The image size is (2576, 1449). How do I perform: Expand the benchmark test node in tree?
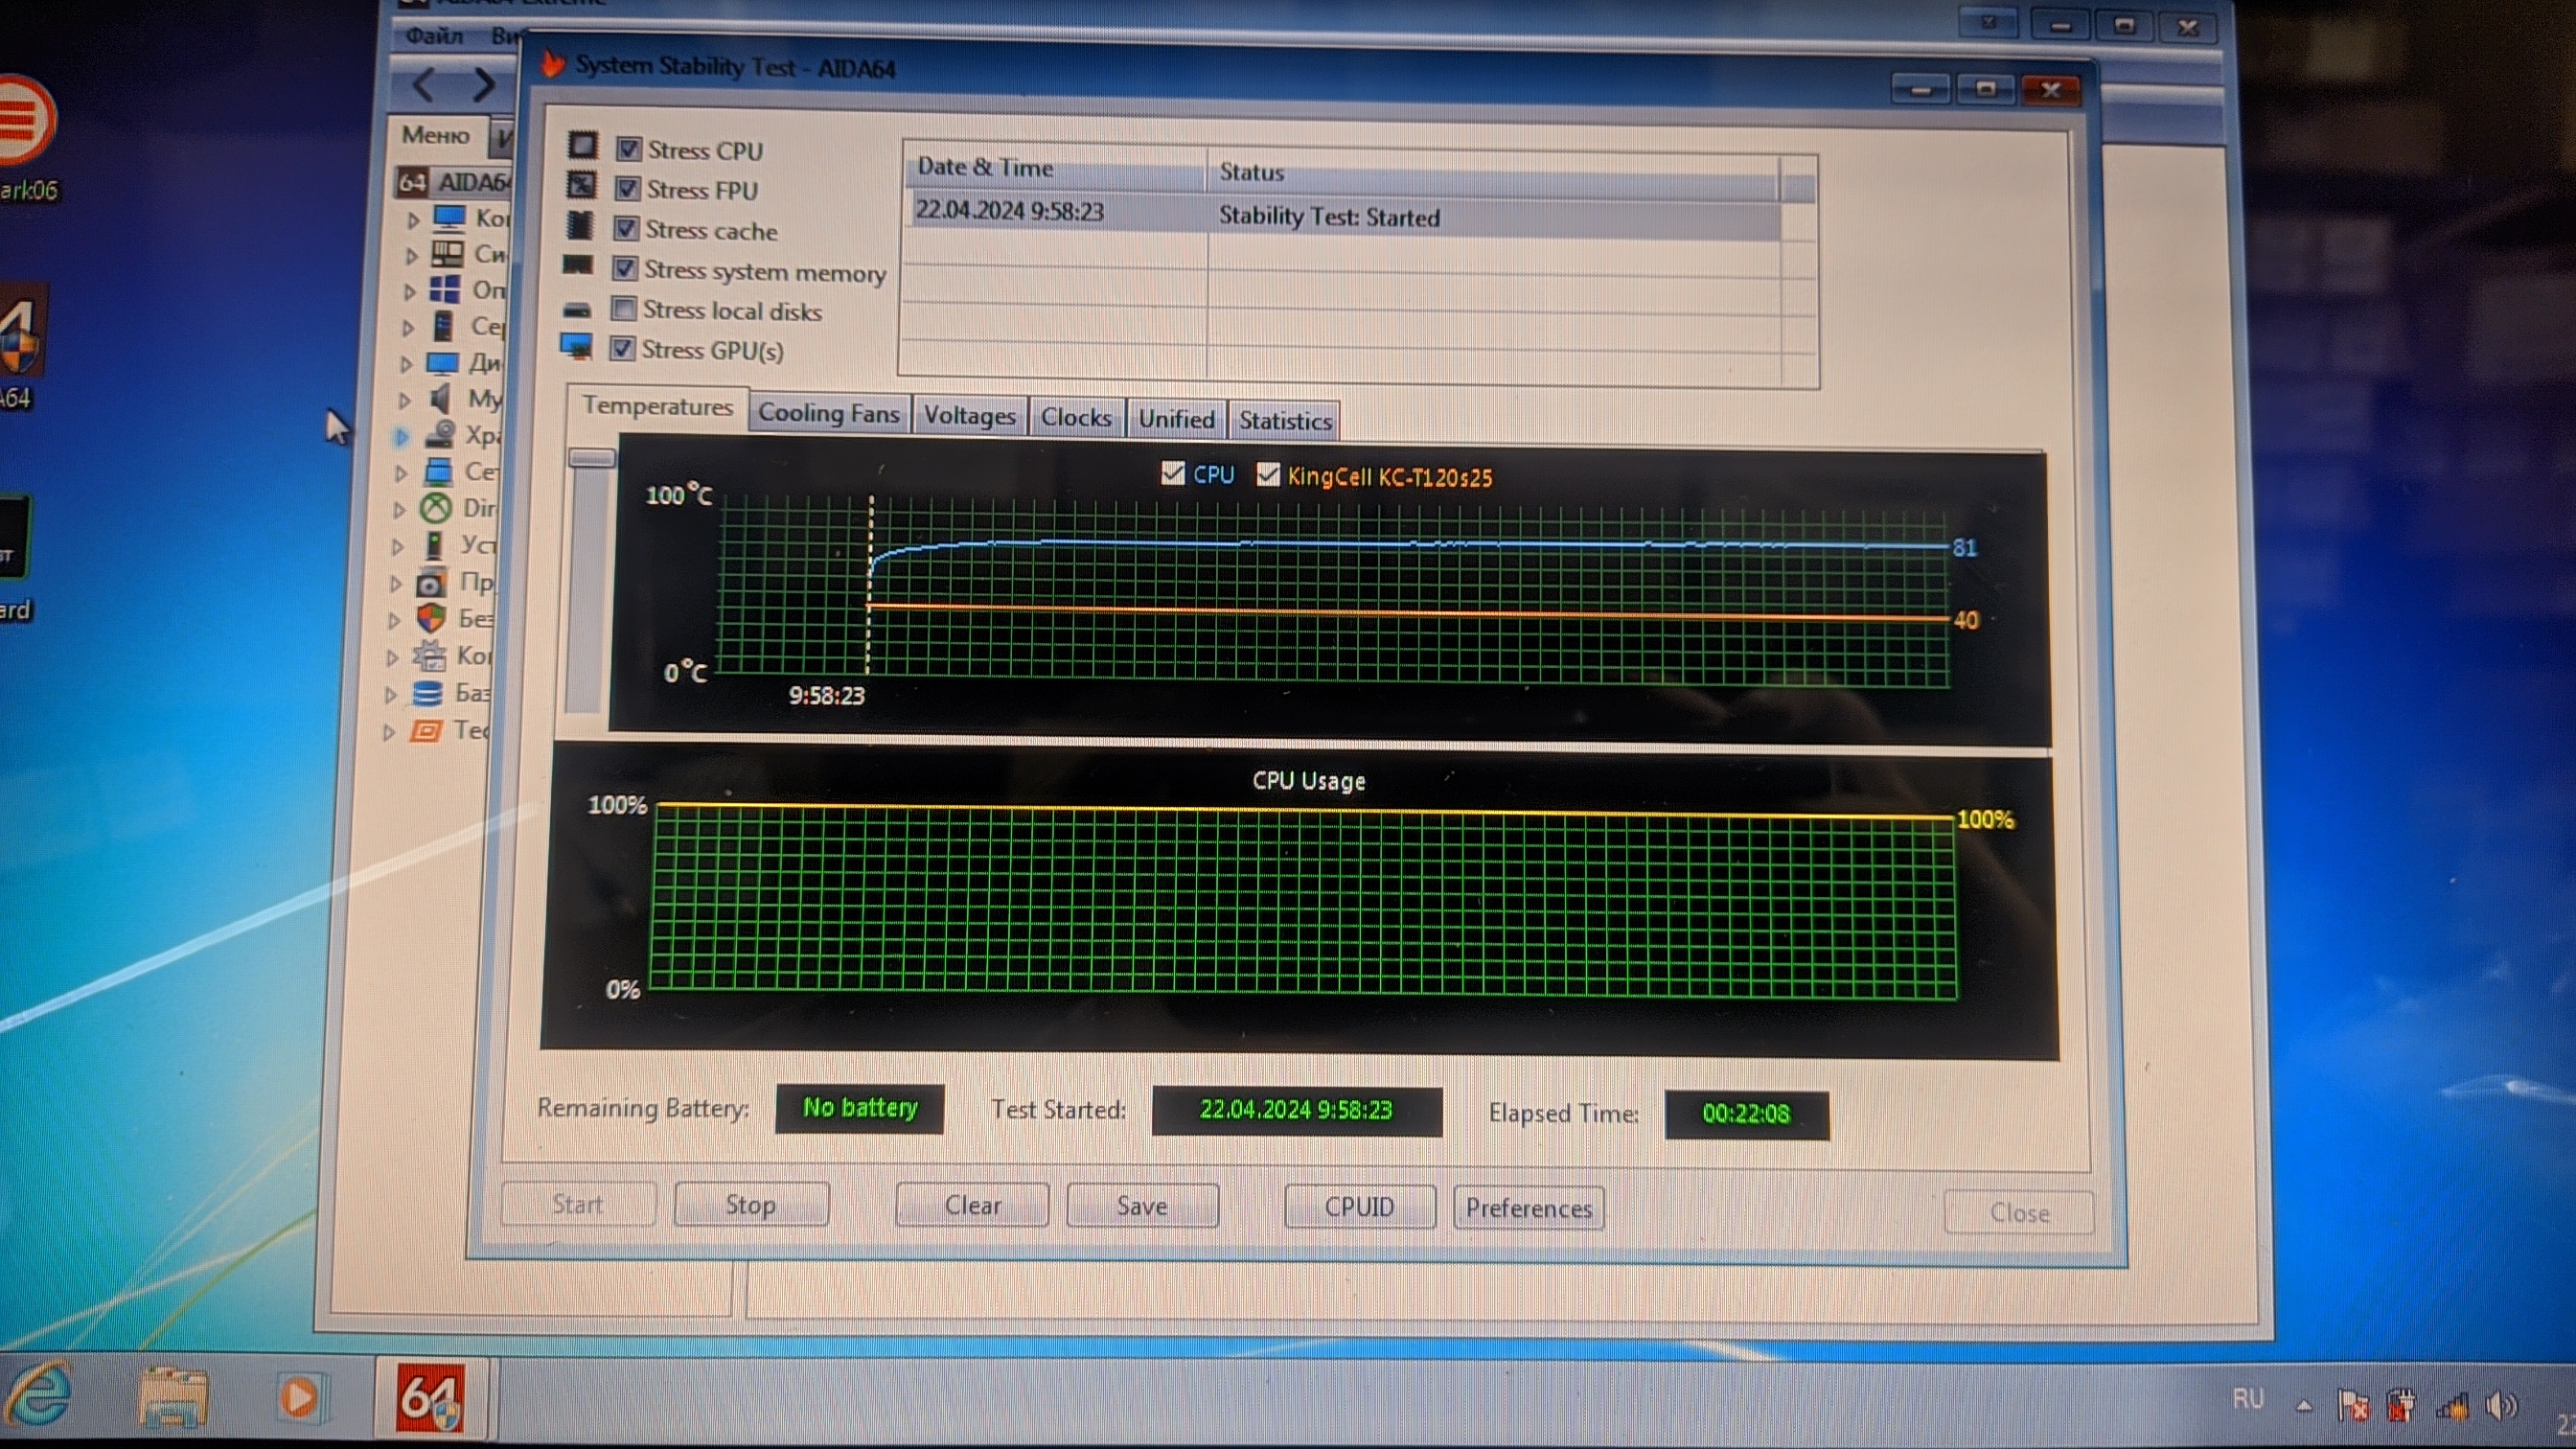point(389,733)
